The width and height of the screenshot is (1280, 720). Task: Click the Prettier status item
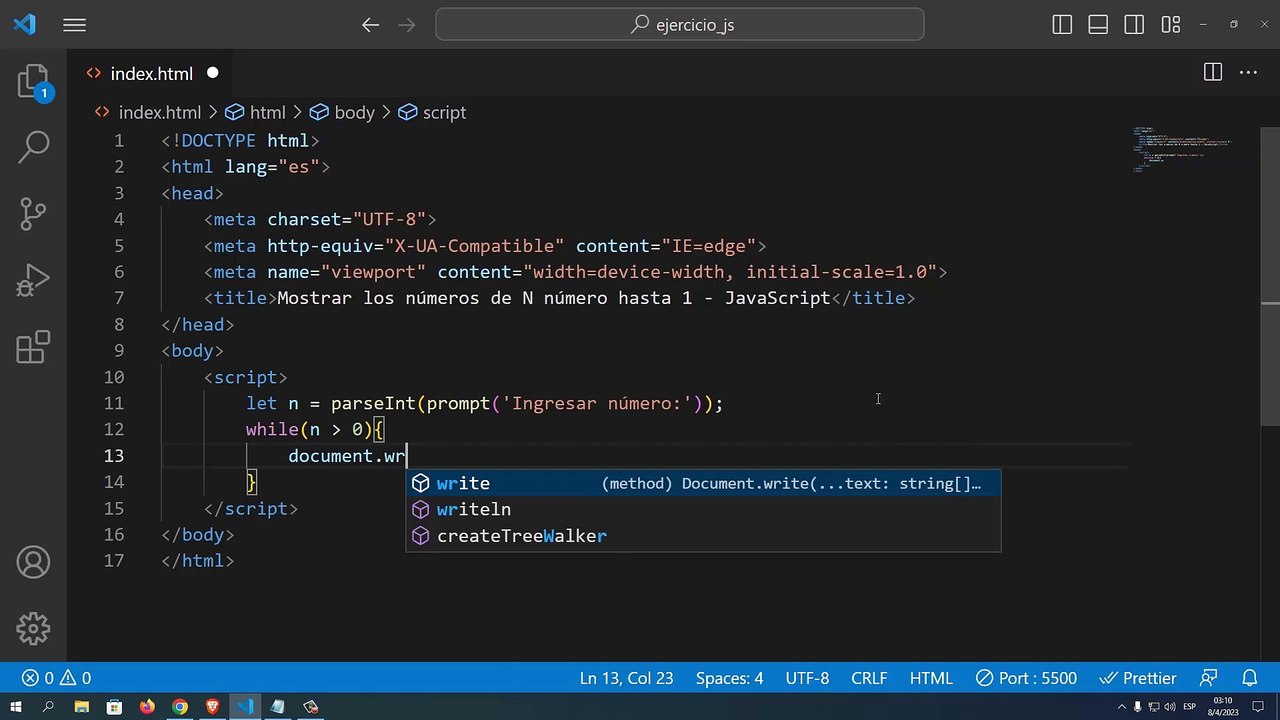tap(1138, 678)
